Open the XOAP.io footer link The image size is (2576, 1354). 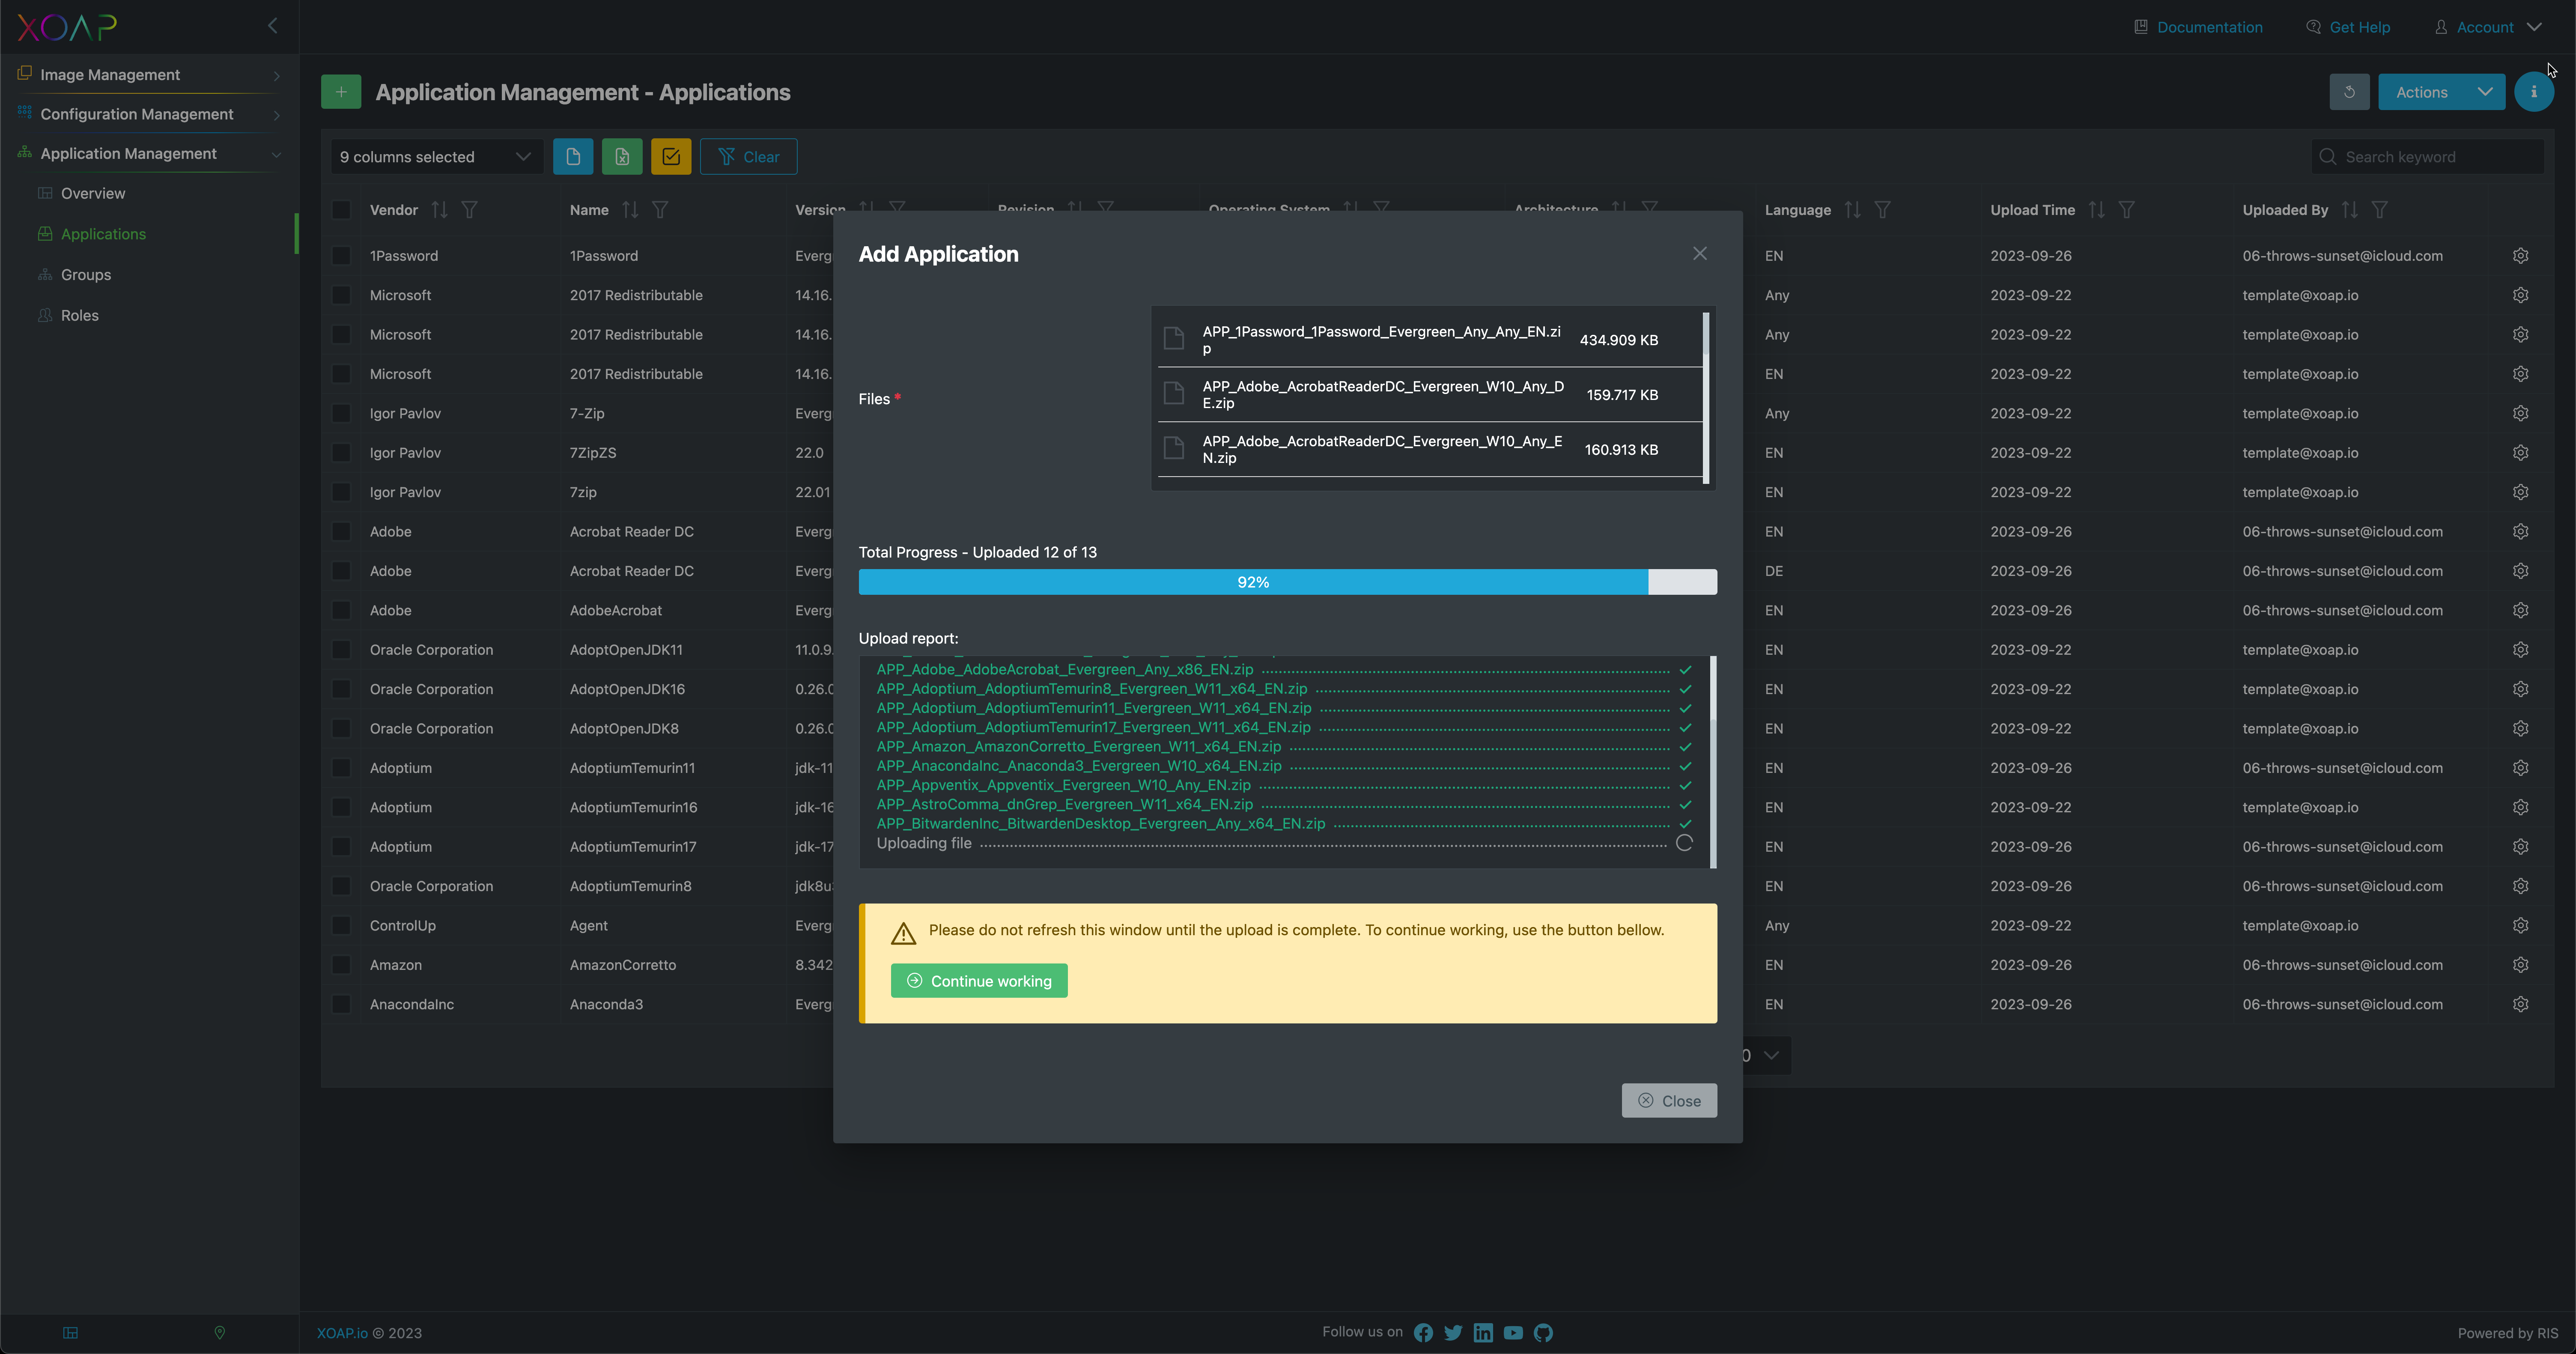point(342,1333)
